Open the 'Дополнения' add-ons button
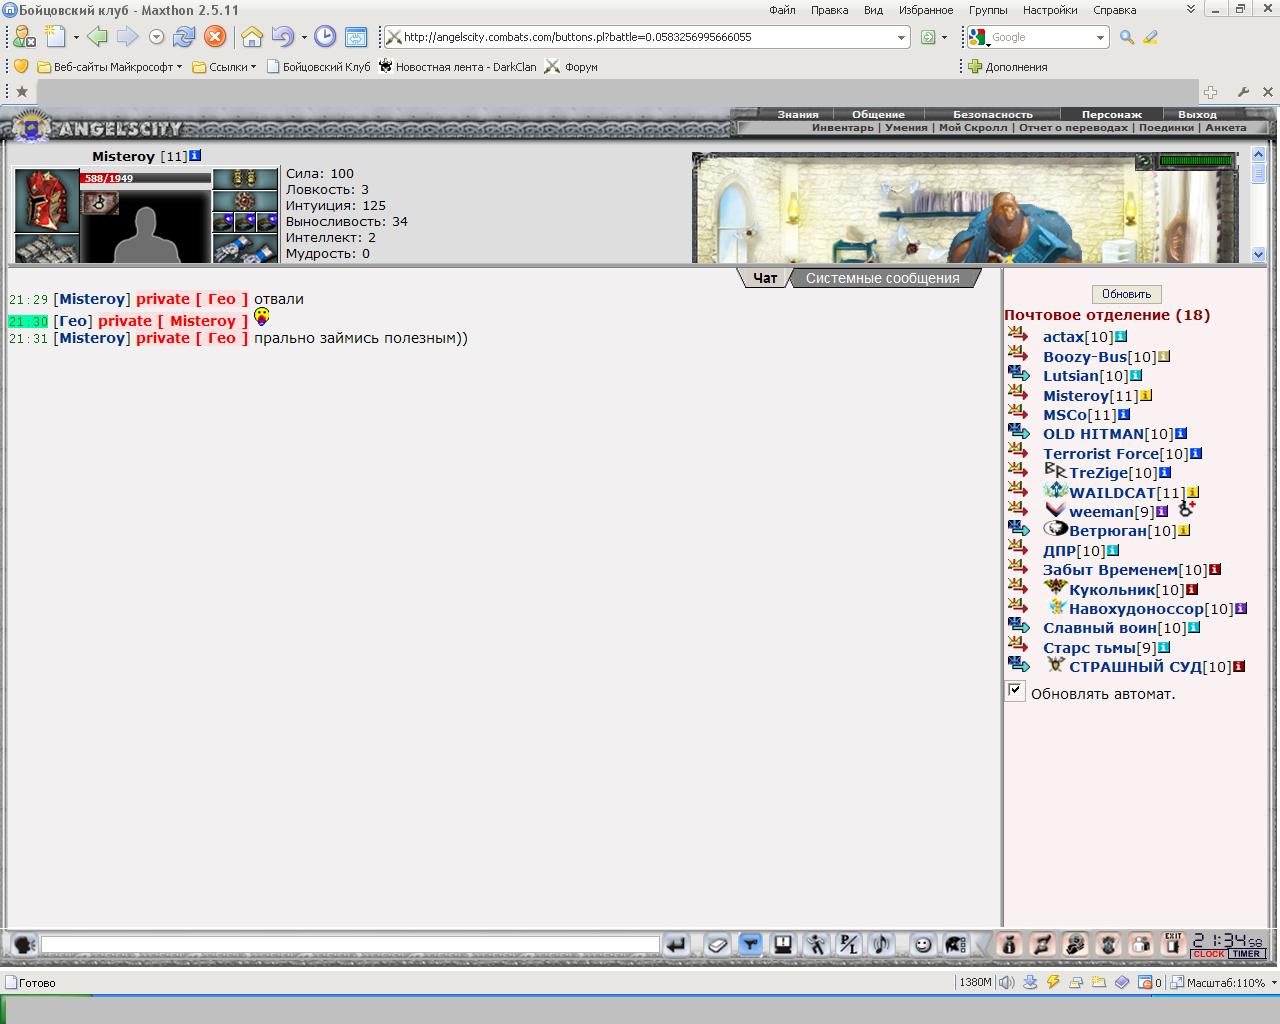Screen dimensions: 1280x1024 point(1008,67)
